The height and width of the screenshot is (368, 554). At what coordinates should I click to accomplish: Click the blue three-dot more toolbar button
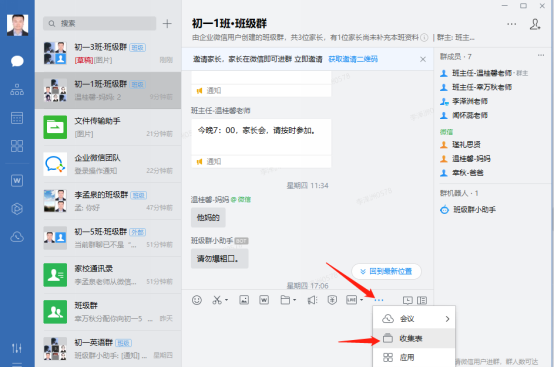click(x=378, y=300)
